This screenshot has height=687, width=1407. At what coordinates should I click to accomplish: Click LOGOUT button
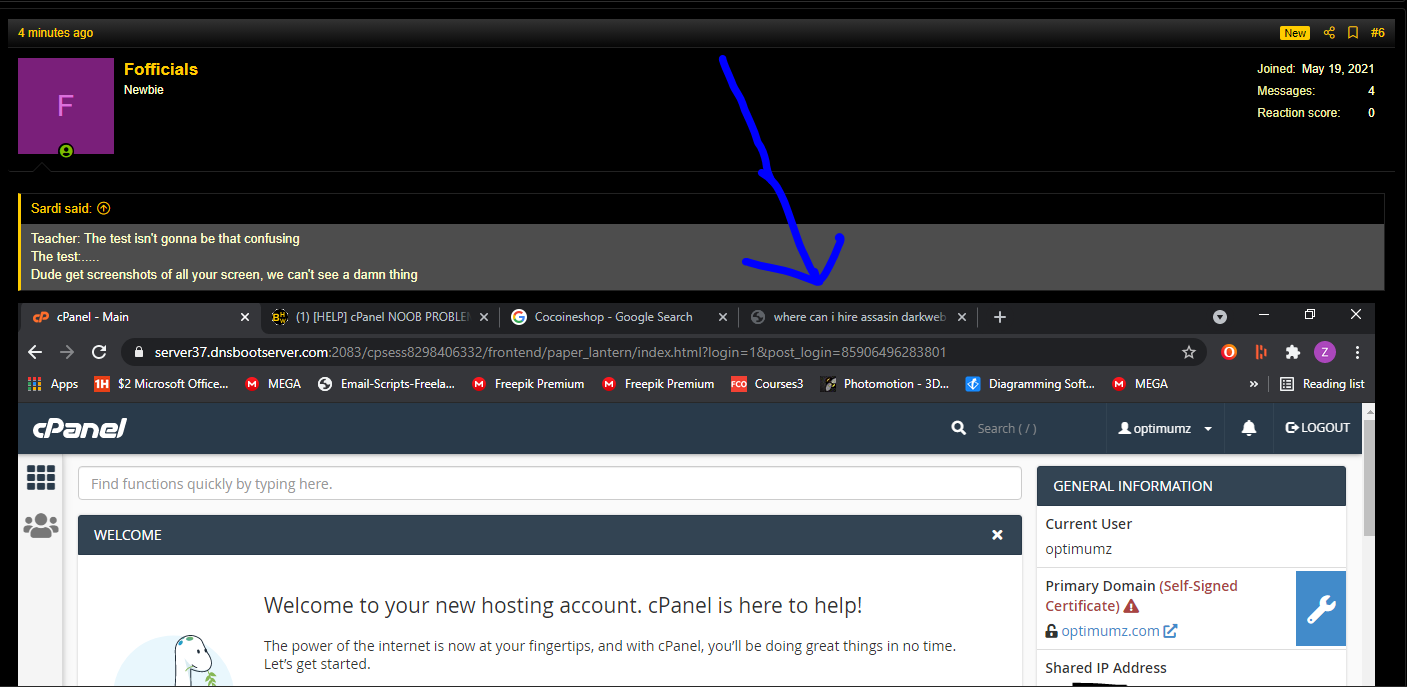(1317, 428)
